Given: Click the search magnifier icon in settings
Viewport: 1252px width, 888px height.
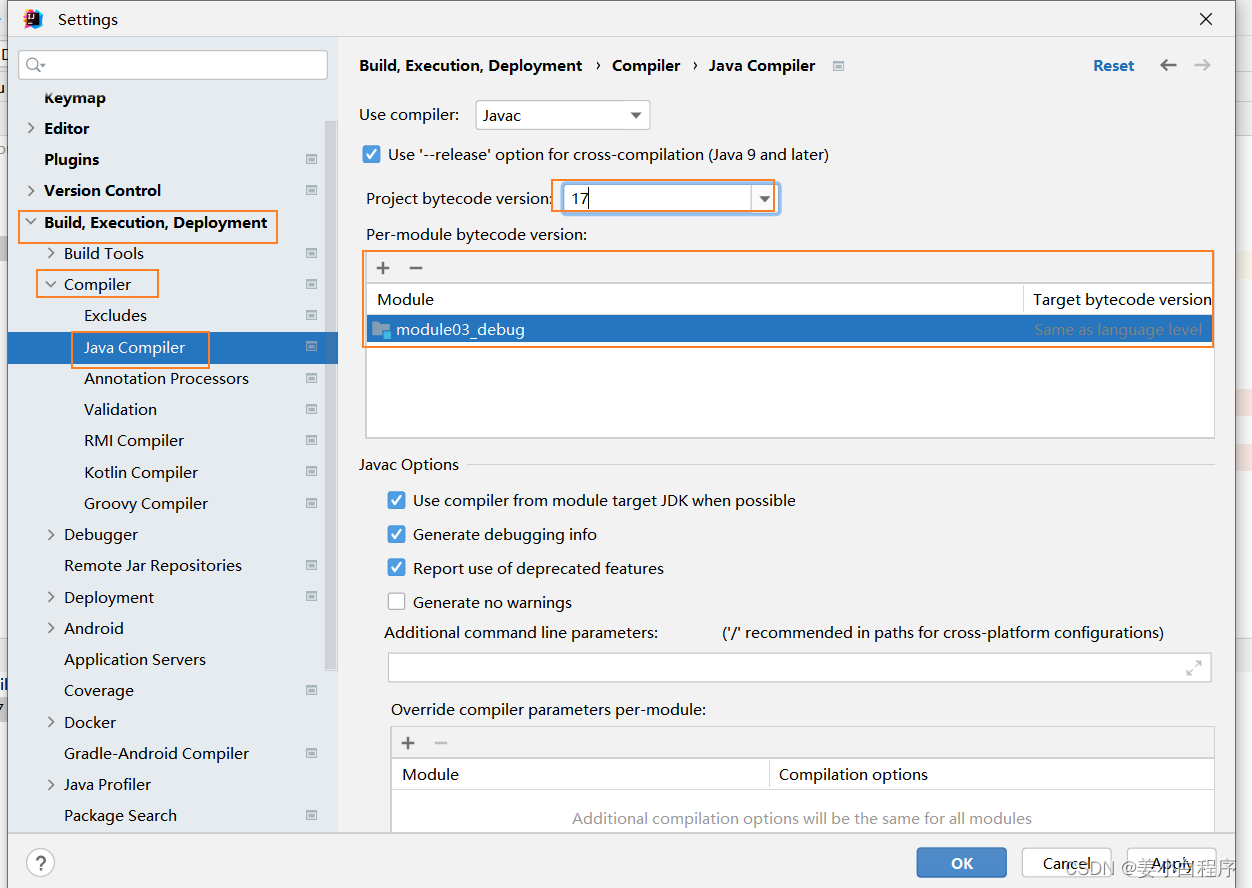Looking at the screenshot, I should point(35,65).
